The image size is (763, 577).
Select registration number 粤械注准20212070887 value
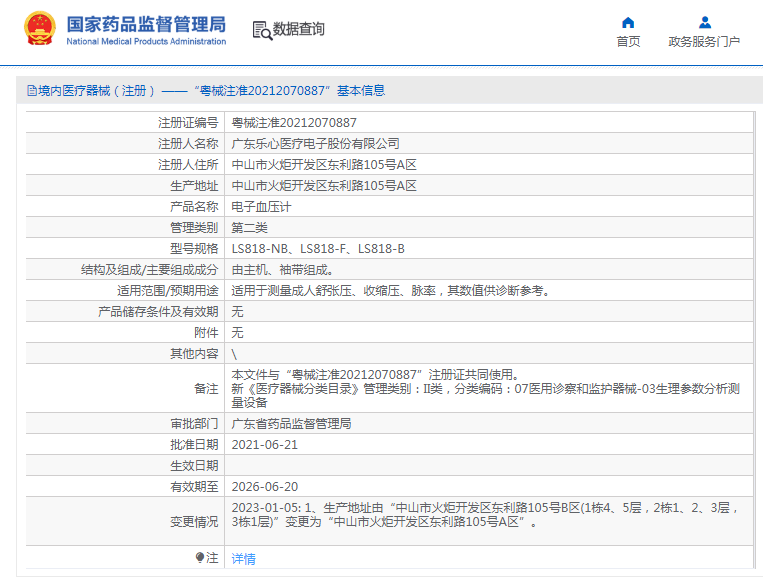294,123
